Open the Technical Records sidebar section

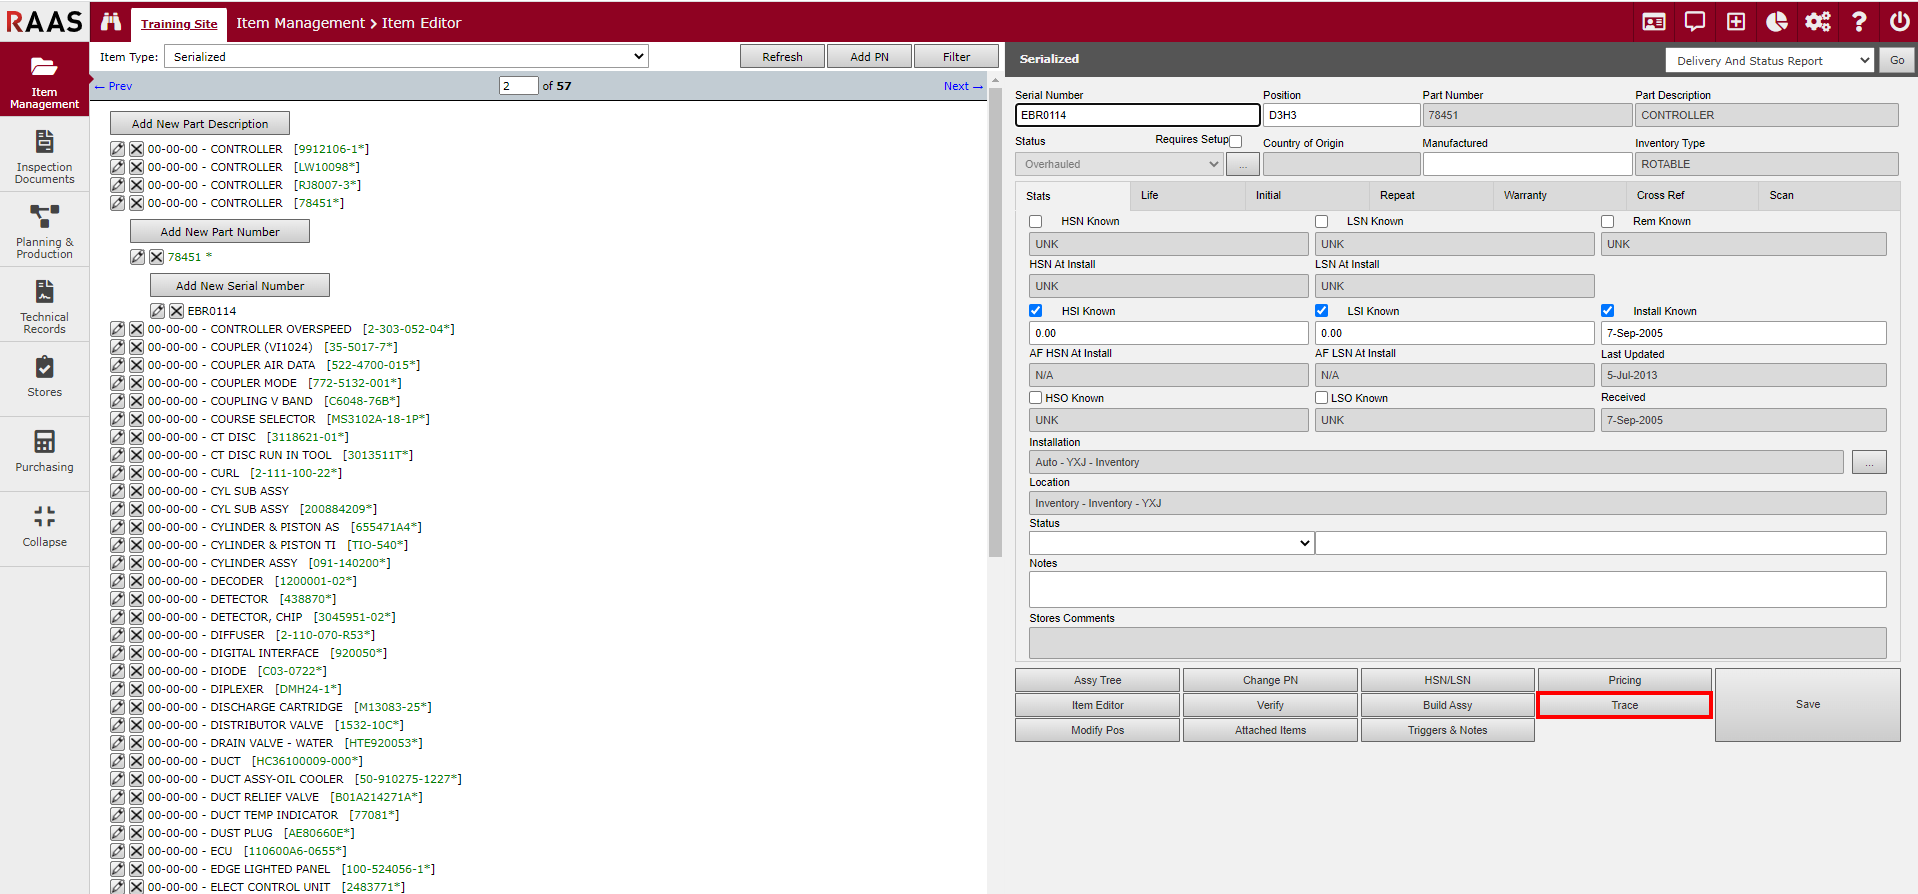(x=44, y=306)
